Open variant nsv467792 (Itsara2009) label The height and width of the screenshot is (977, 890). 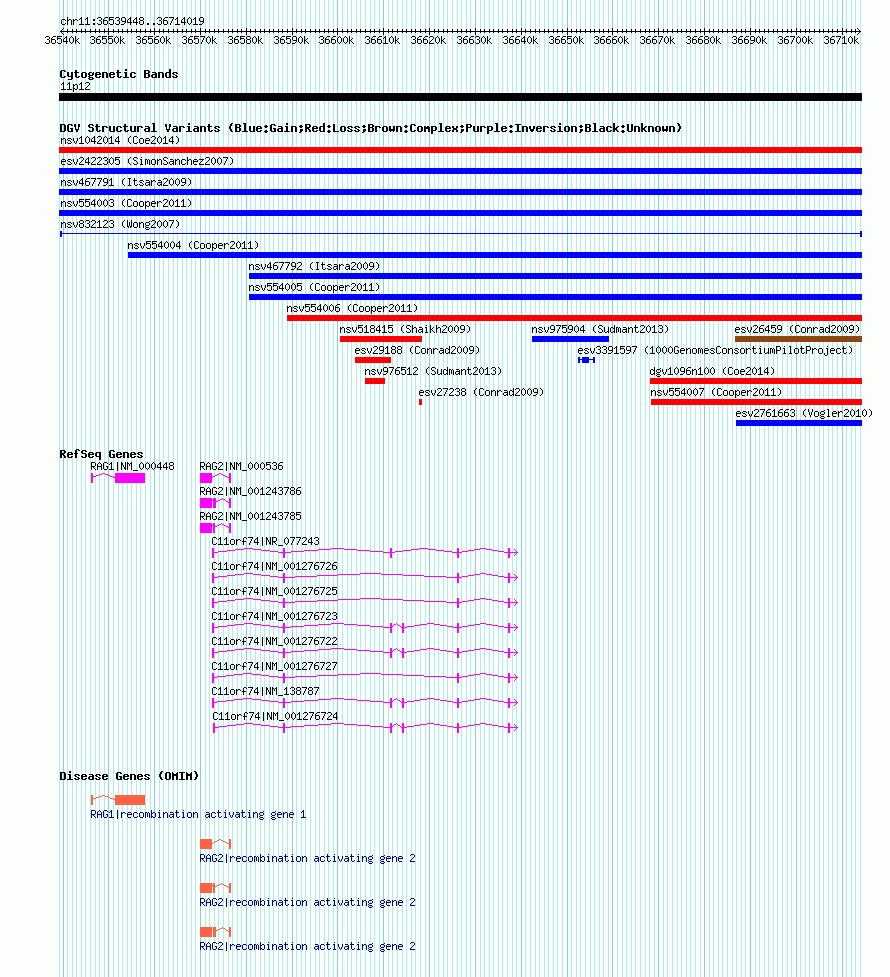tap(314, 267)
